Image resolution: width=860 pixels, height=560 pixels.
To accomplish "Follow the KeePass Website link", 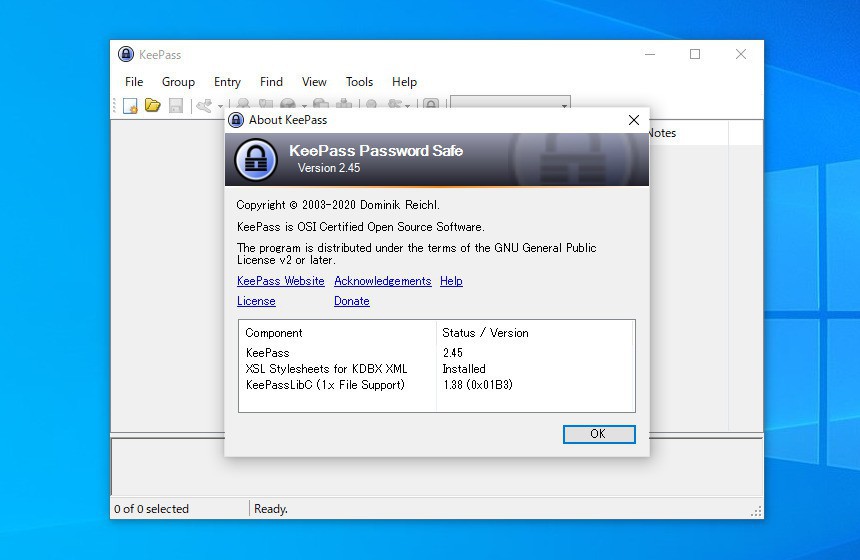I will [x=280, y=281].
